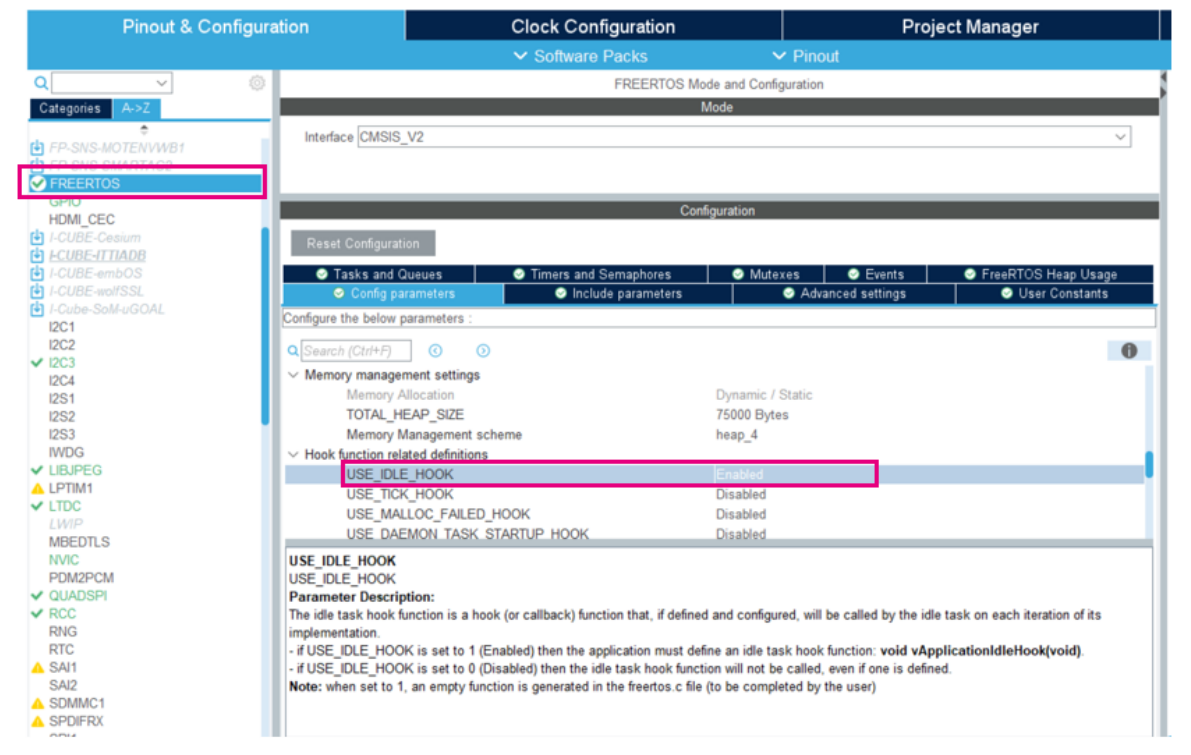Screen dimensions: 1191x755
Task: Open the Interface CMSIS_V2 dropdown
Action: (744, 137)
